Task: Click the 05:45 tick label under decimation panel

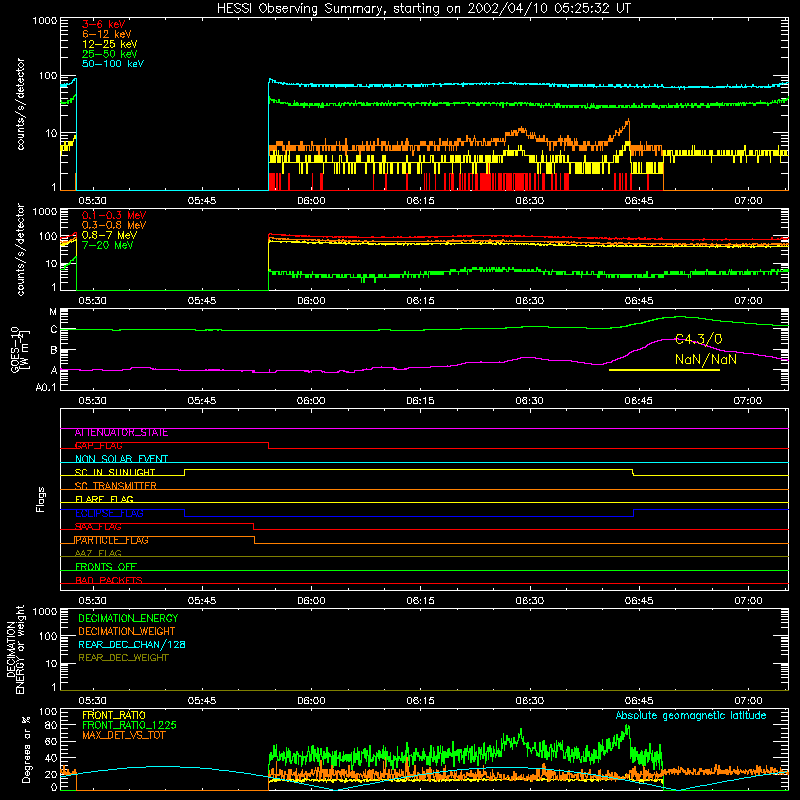Action: (202, 701)
